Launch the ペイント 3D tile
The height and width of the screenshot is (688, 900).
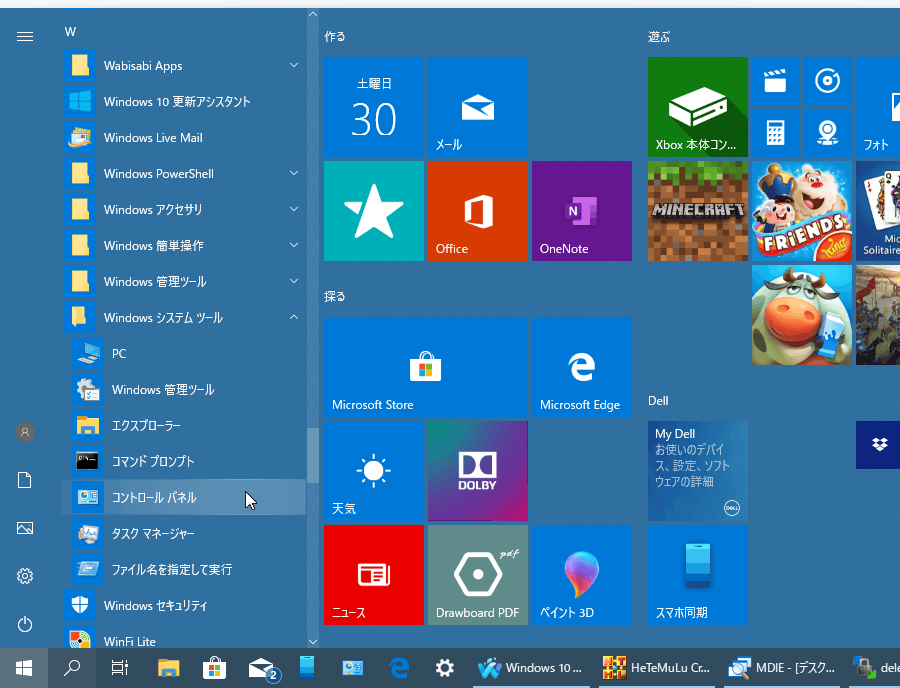click(581, 574)
